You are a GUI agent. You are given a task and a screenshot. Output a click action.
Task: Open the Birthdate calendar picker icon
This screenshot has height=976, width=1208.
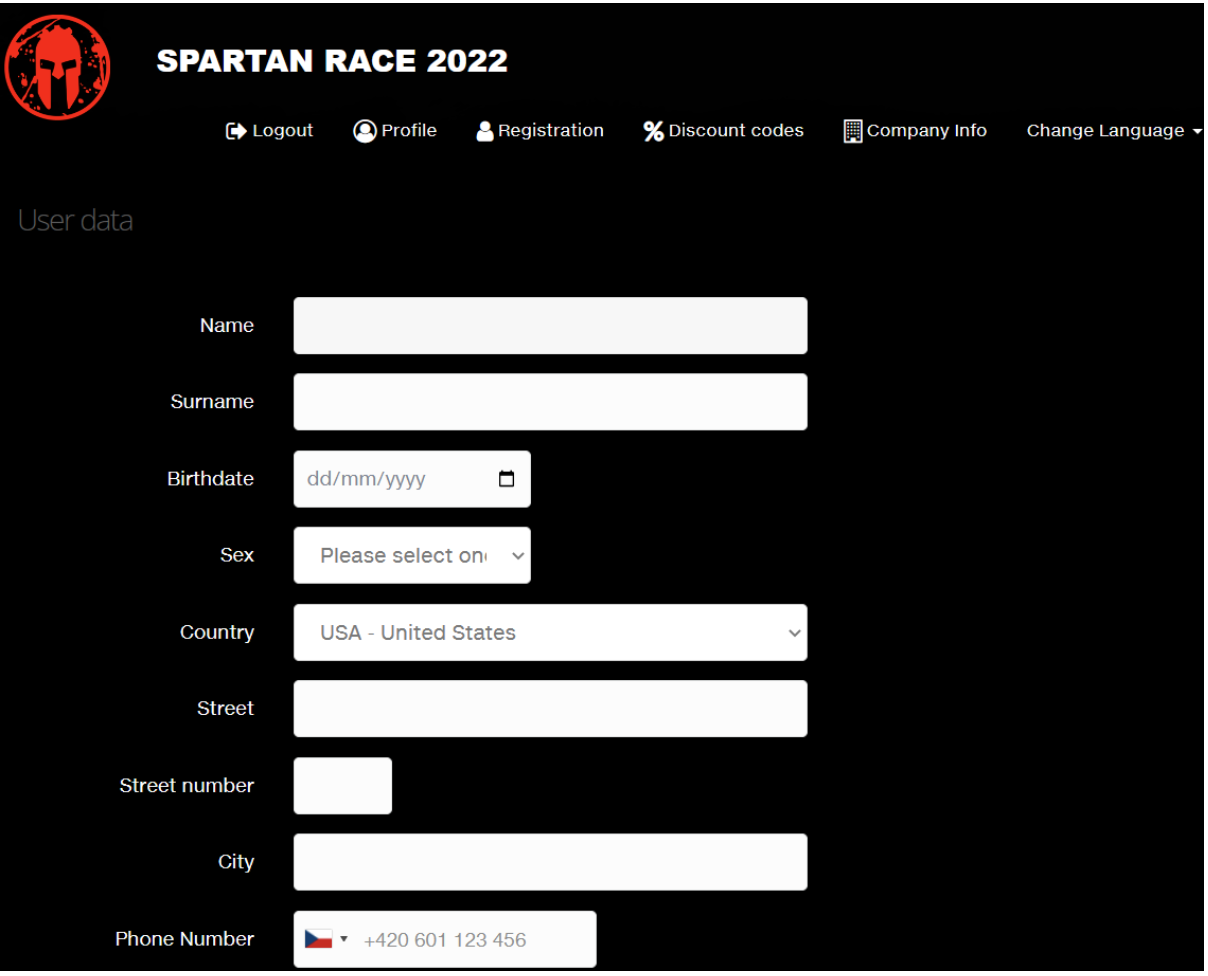[x=507, y=479]
